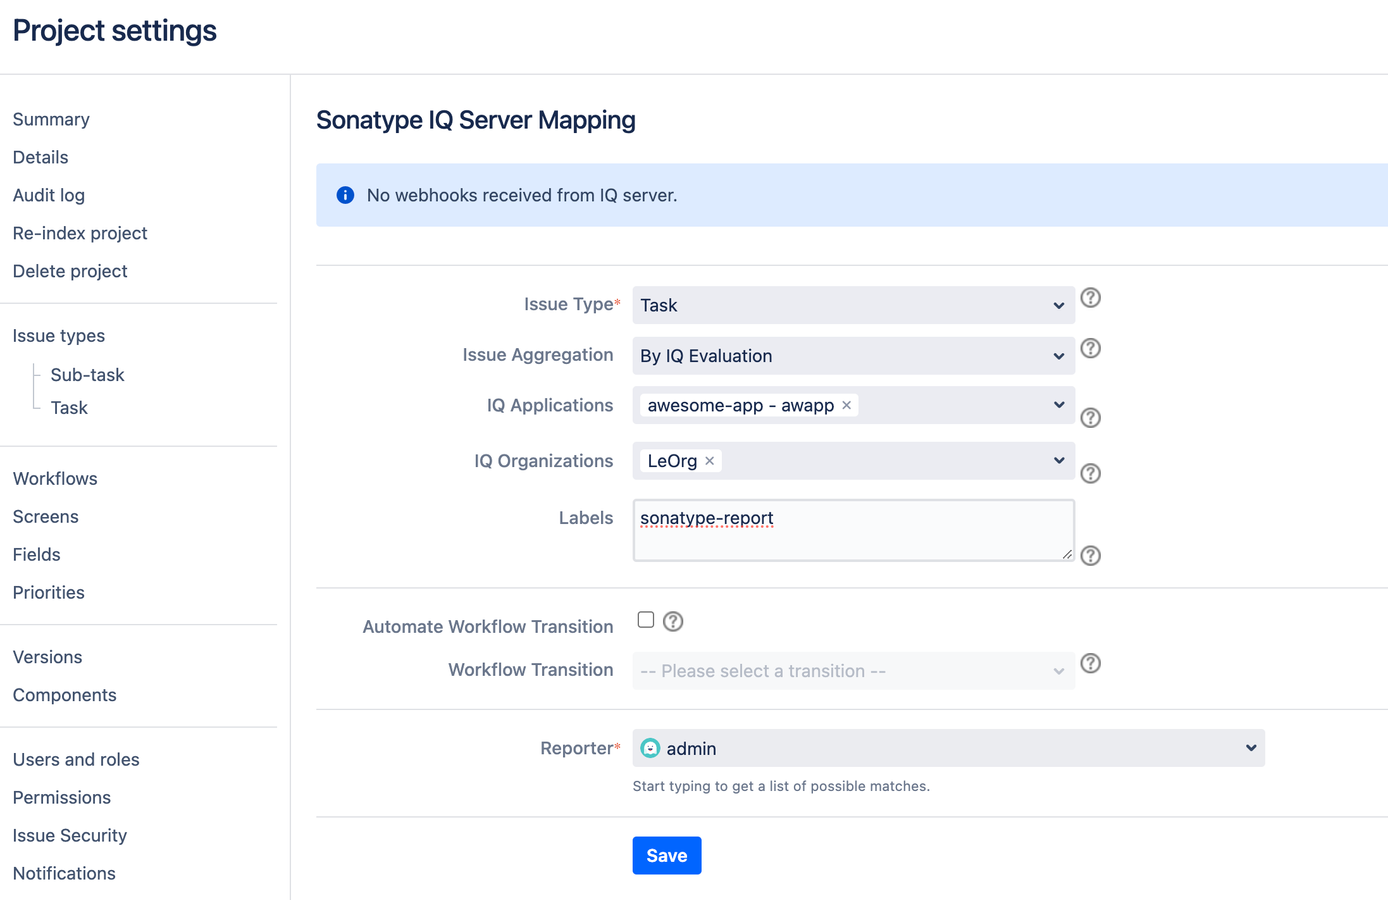Screen dimensions: 1388x900
Task: Click the "No webhooks received" message text
Action: (x=522, y=195)
